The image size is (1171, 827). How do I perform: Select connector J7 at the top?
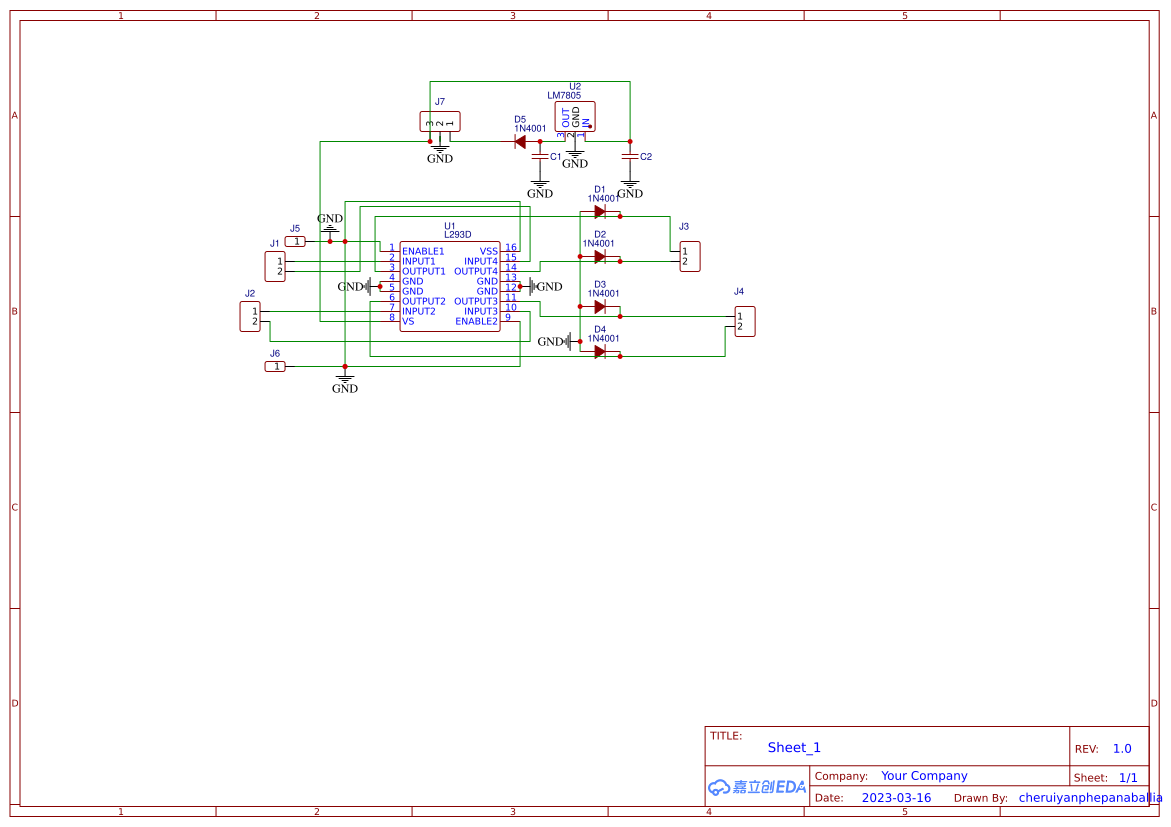coord(438,121)
